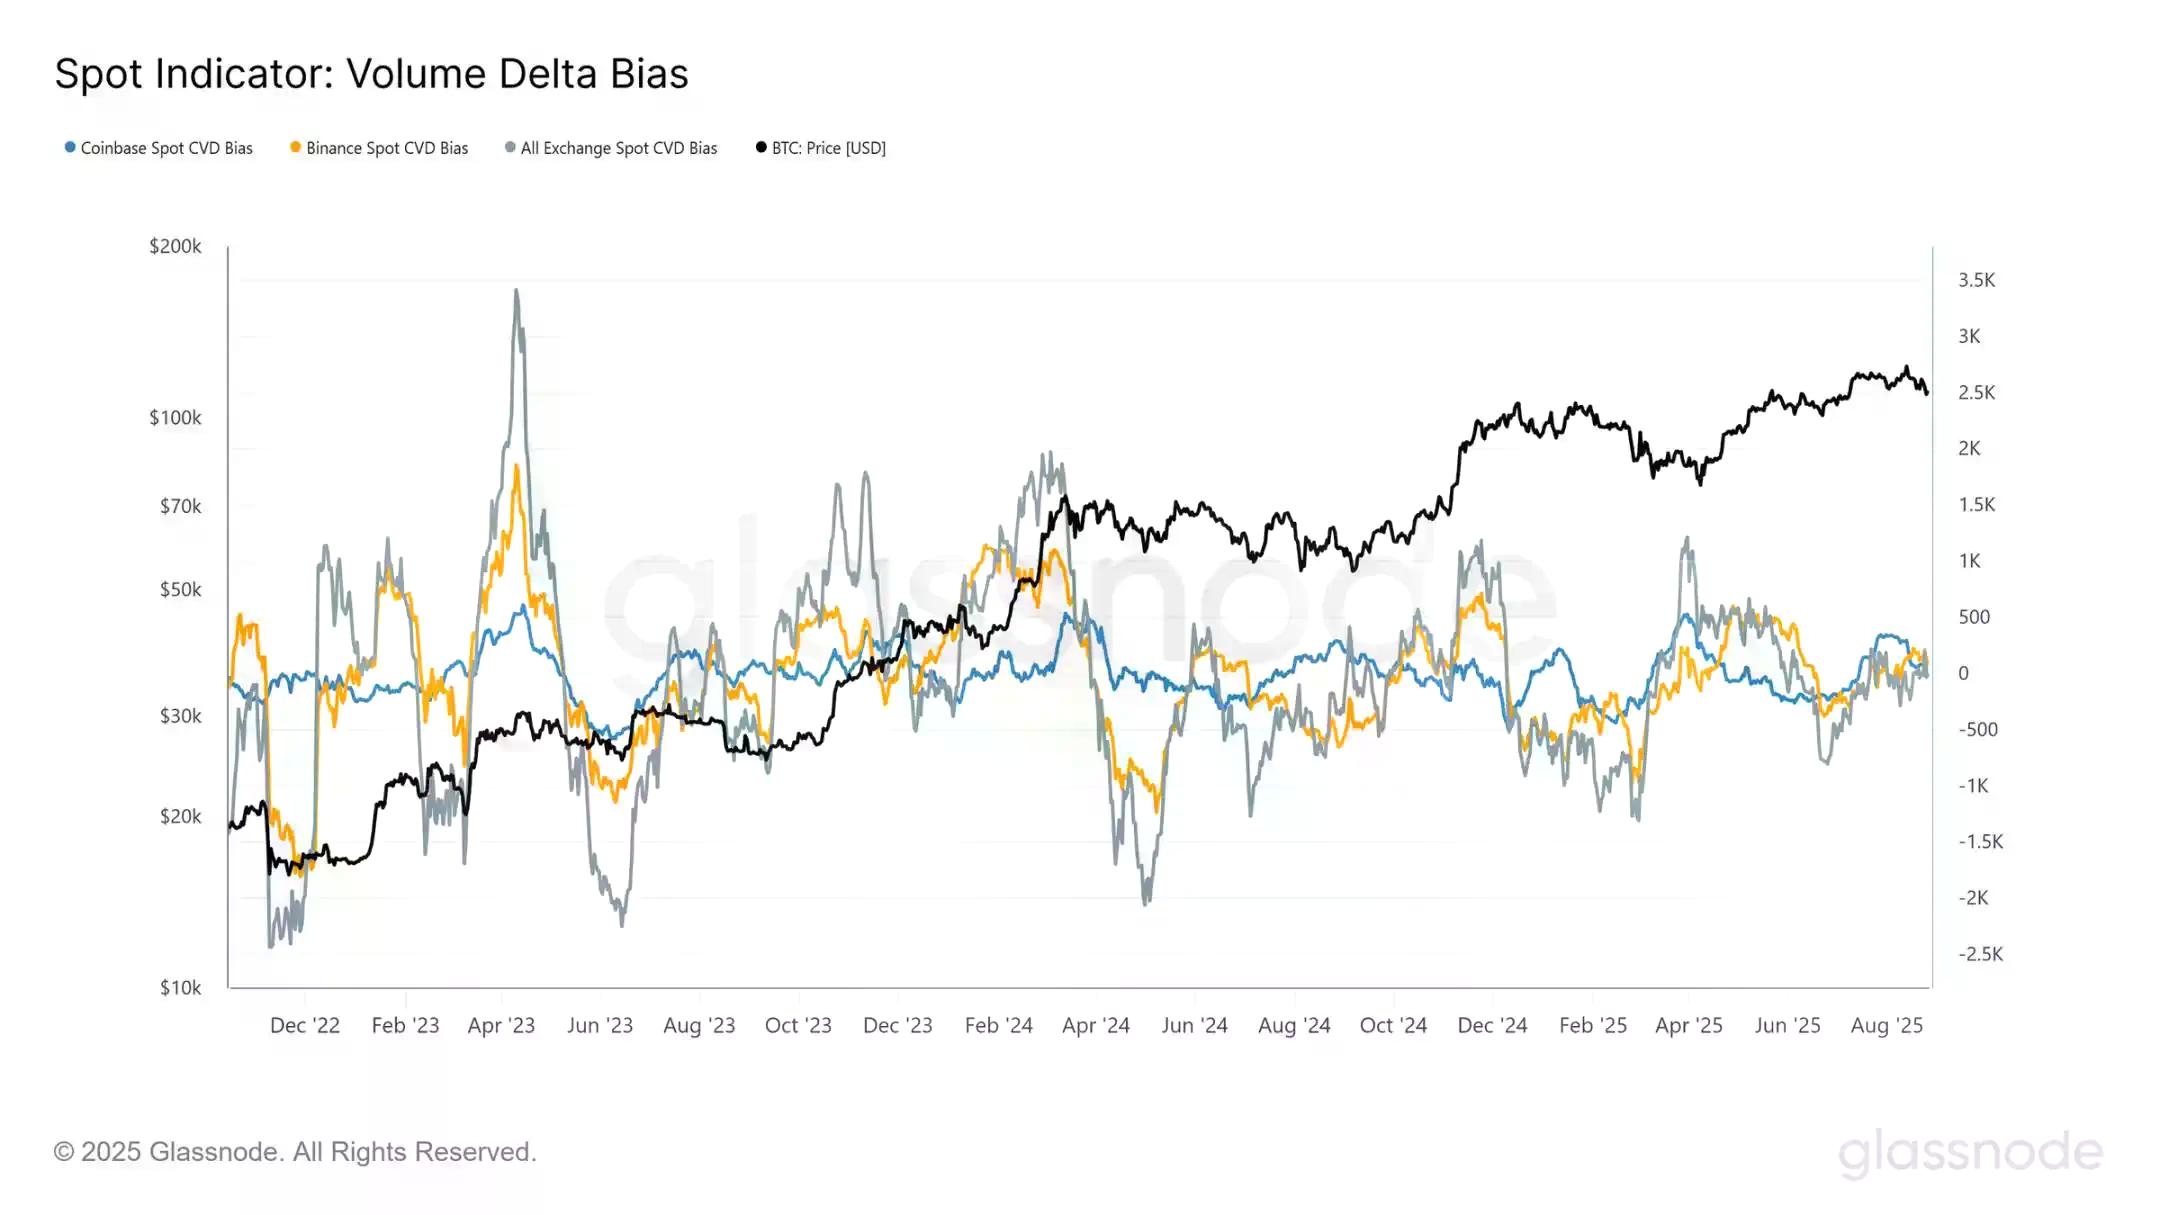The width and height of the screenshot is (2160, 1215).
Task: Select the Oct '24 x-axis date label
Action: (1393, 1025)
